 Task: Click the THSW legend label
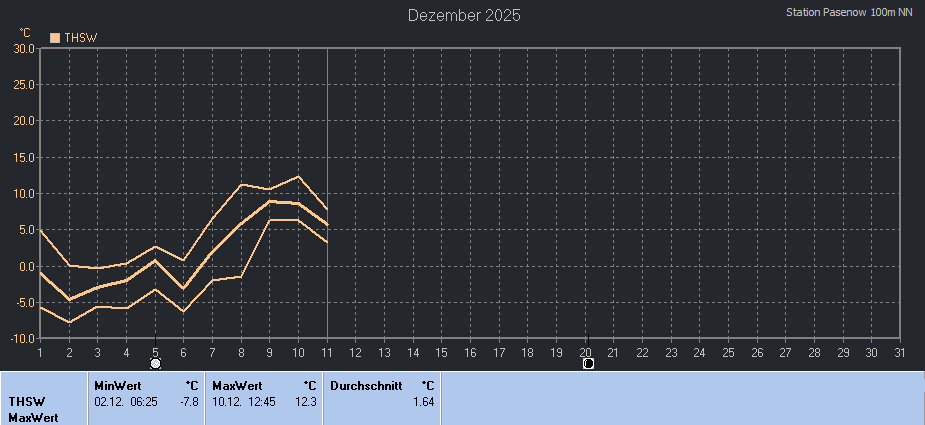point(81,38)
